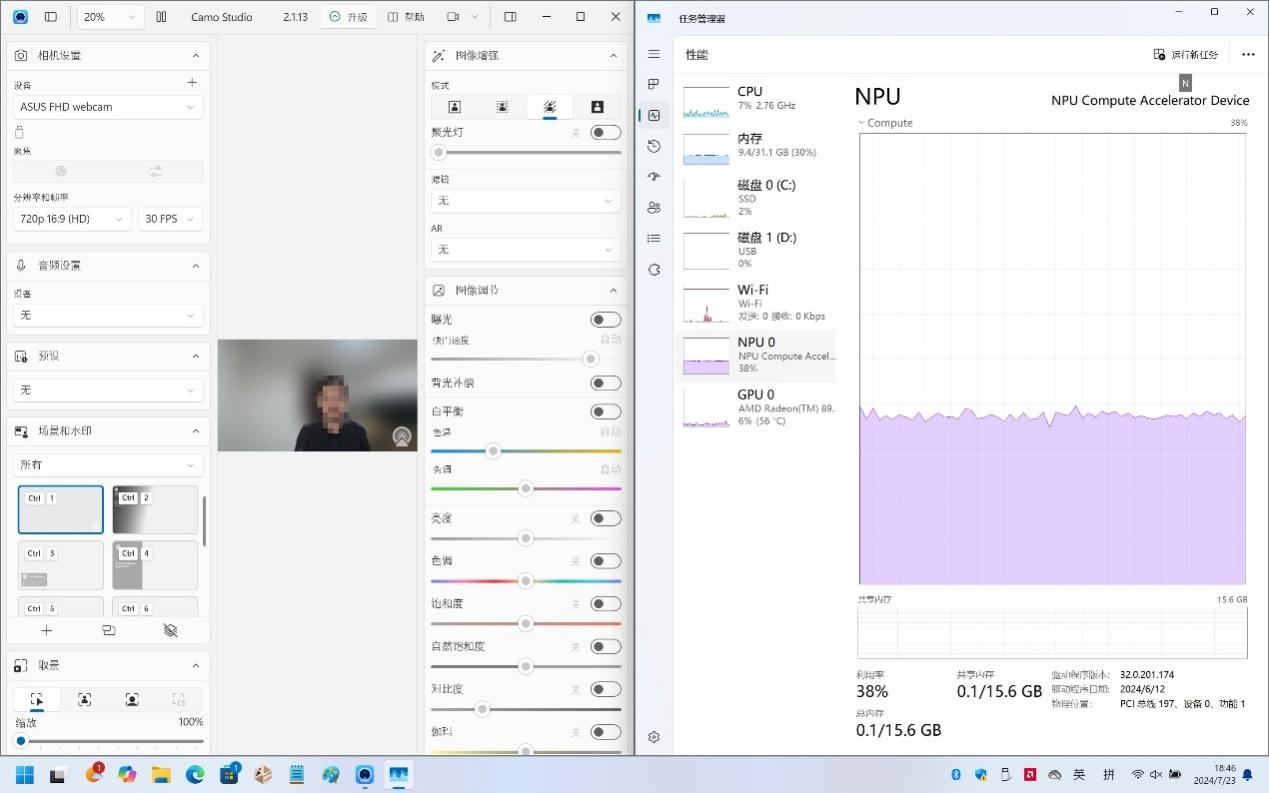The height and width of the screenshot is (793, 1269).
Task: Select manual focus sliders icon
Action: (156, 172)
